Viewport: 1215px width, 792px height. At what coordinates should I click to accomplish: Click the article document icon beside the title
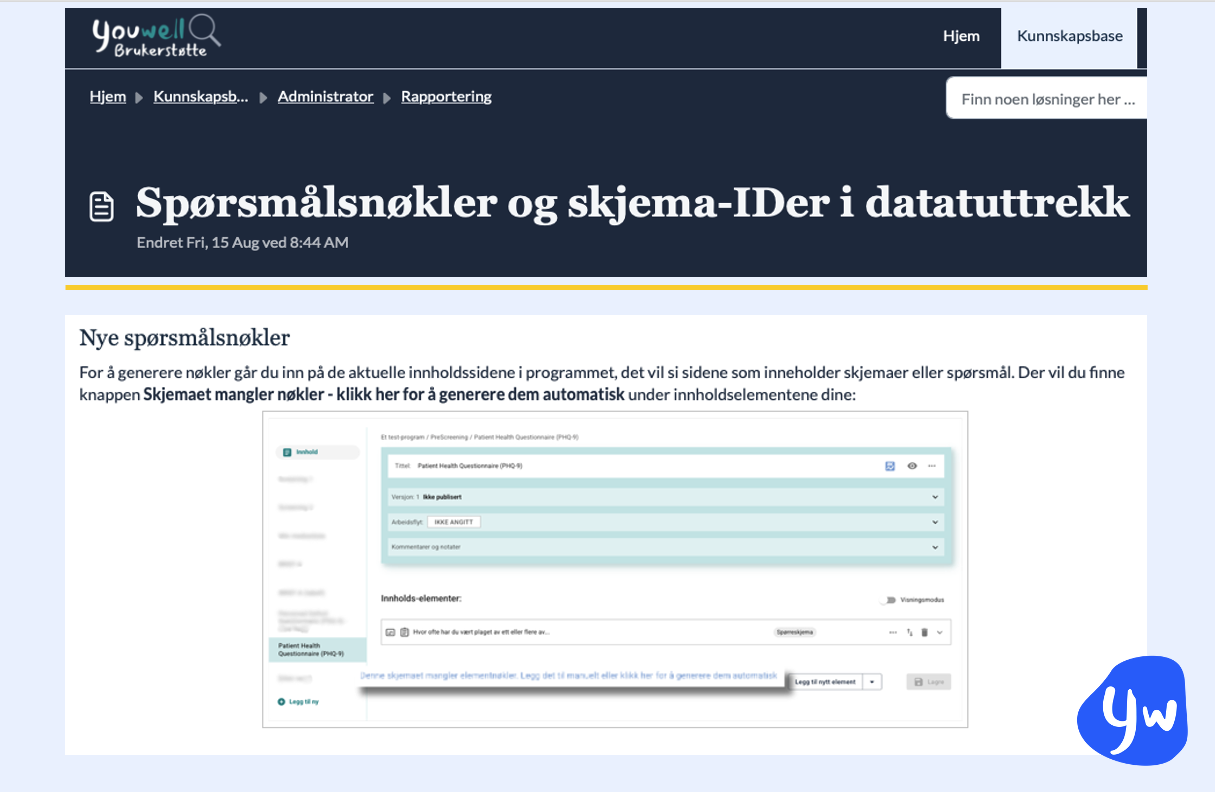click(x=102, y=207)
